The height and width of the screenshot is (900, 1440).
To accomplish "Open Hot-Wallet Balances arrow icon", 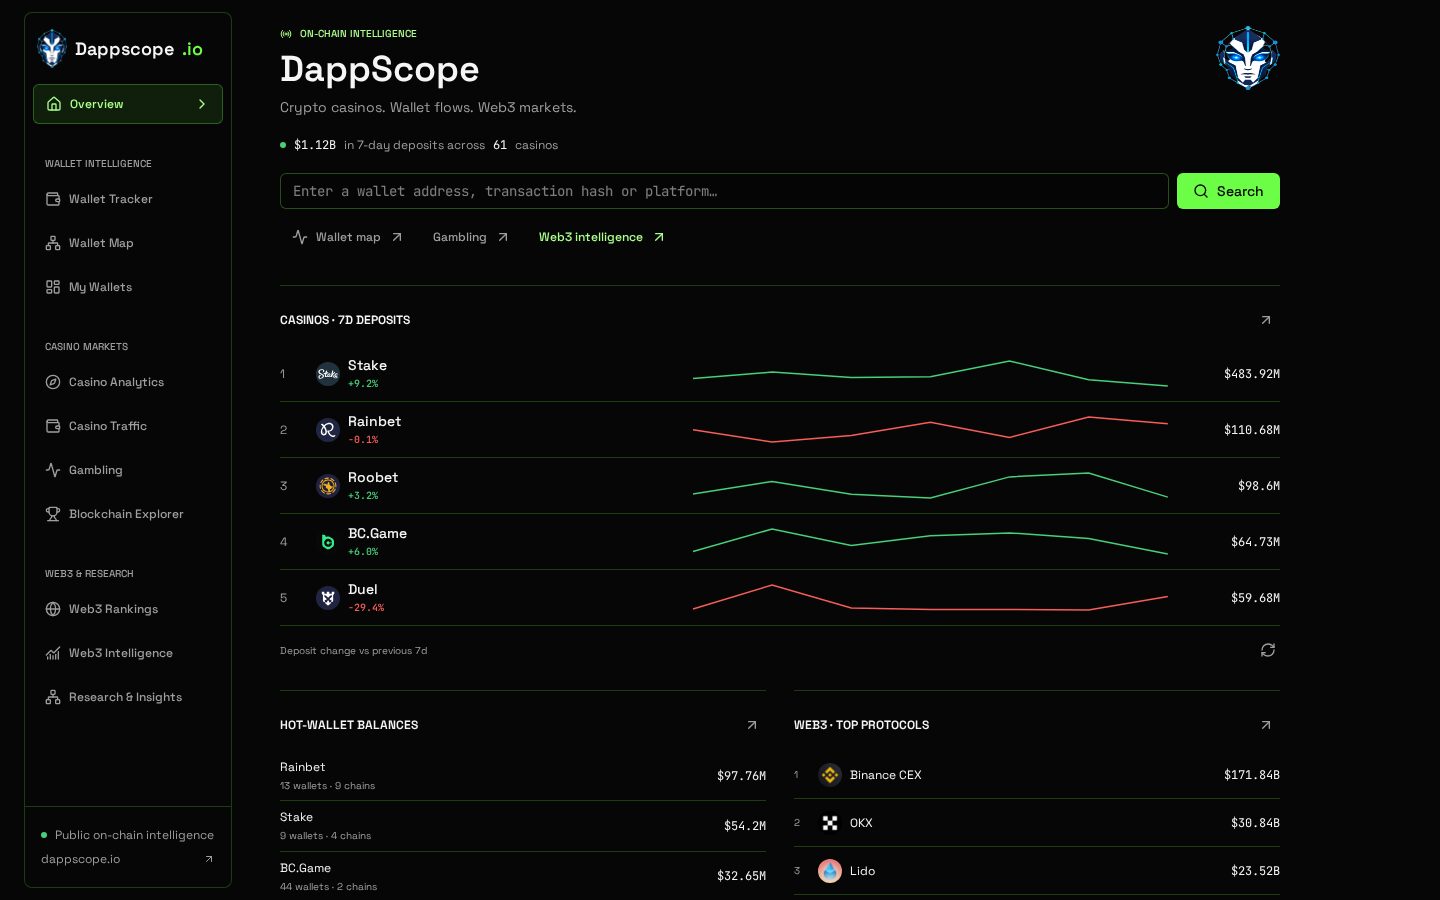I will 752,725.
